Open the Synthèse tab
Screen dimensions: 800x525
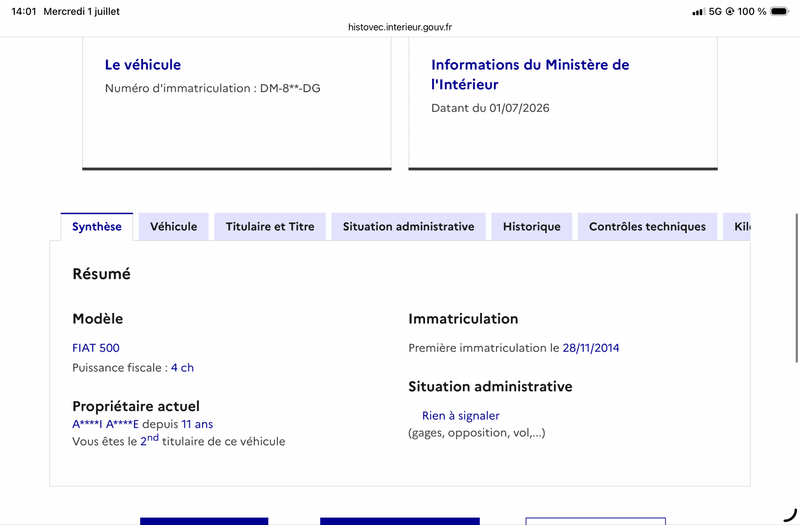coord(96,227)
